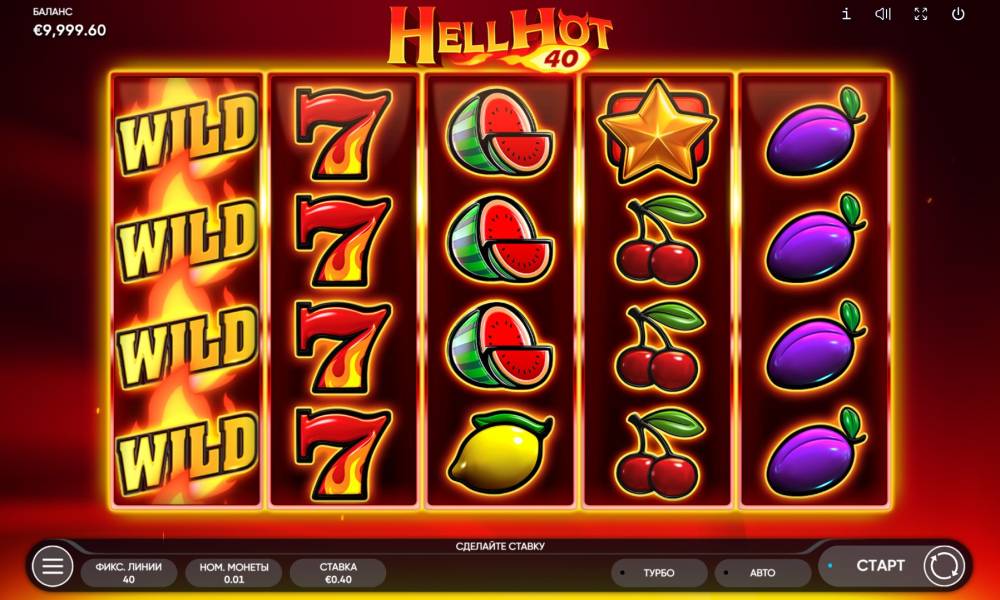The height and width of the screenshot is (600, 1000).
Task: Toggle the Авто autoplay option
Action: pos(763,573)
